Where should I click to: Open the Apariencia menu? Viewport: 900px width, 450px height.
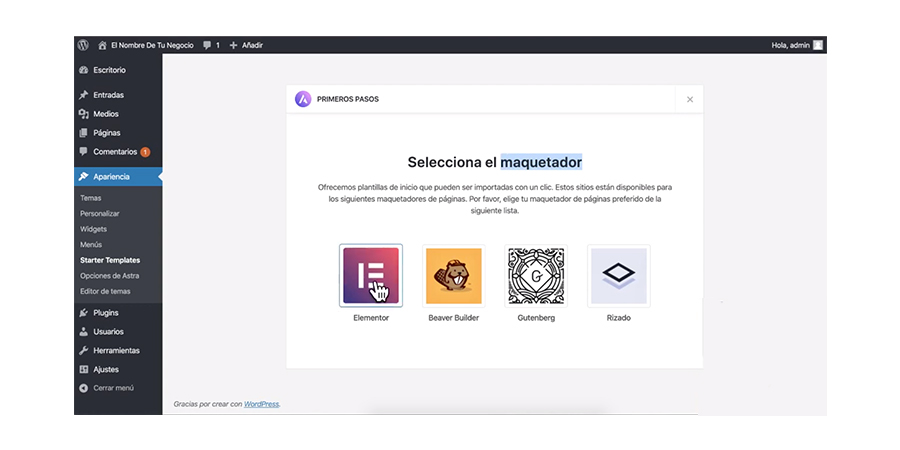[x=118, y=177]
